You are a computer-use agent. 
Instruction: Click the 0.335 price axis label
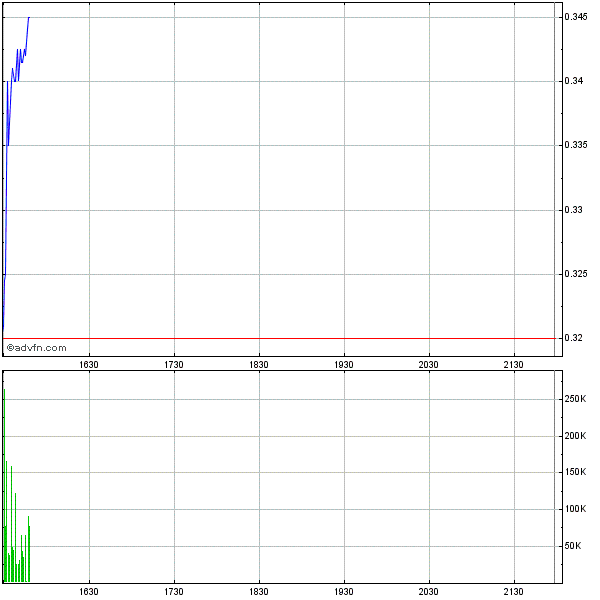tap(576, 145)
